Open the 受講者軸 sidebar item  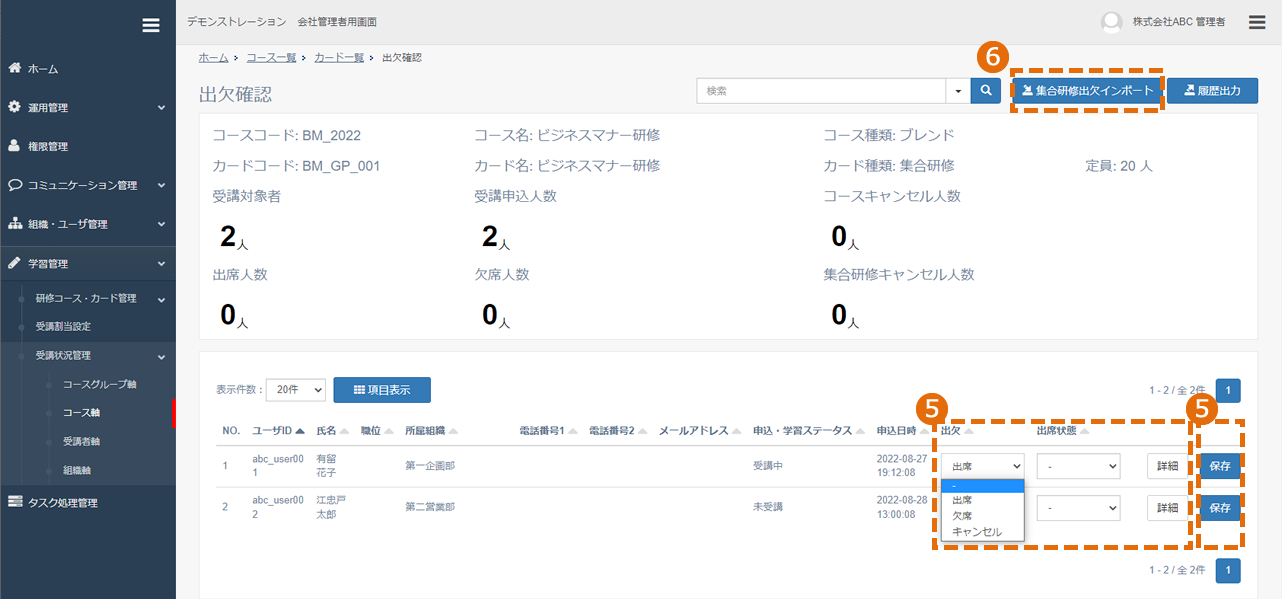click(x=81, y=441)
